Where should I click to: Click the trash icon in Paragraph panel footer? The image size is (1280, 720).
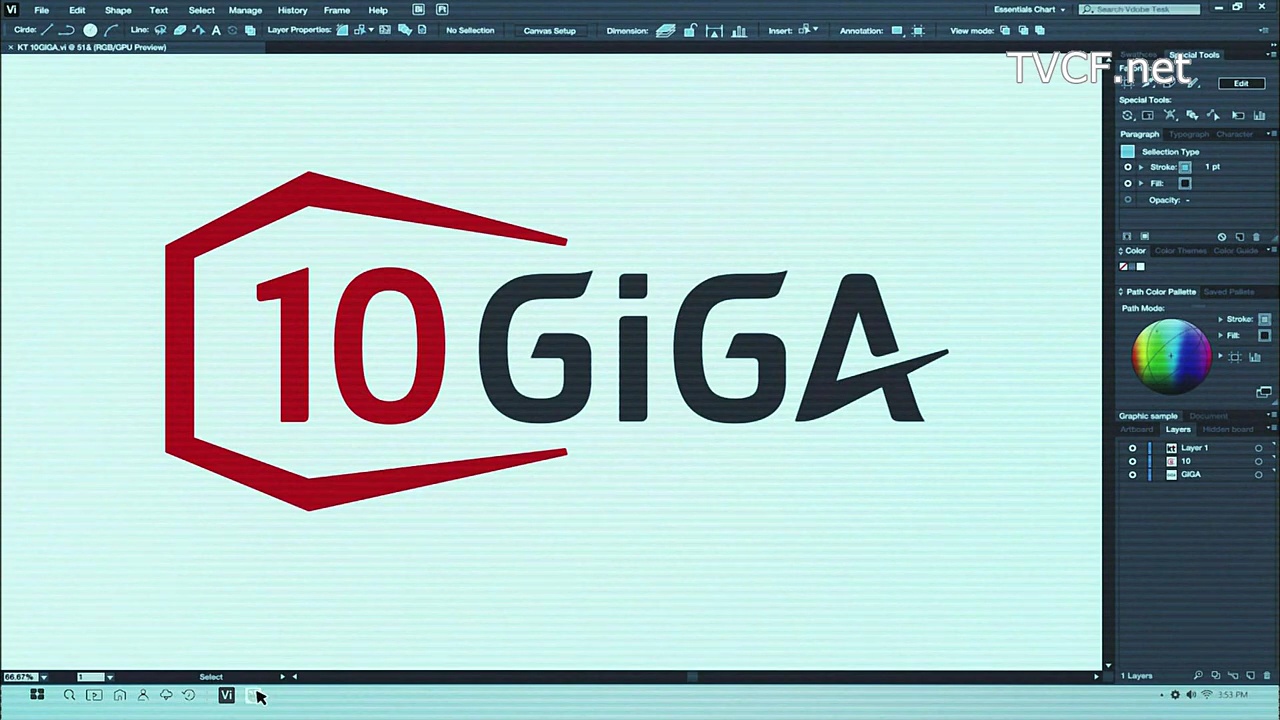1256,237
